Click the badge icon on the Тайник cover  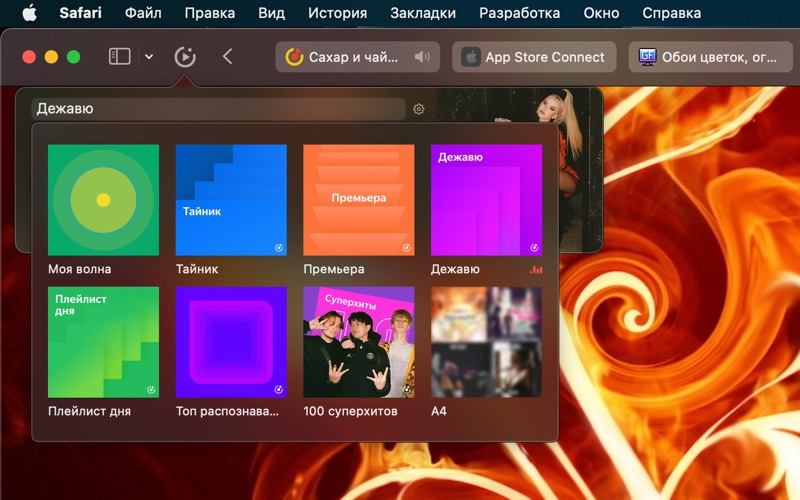[279, 248]
